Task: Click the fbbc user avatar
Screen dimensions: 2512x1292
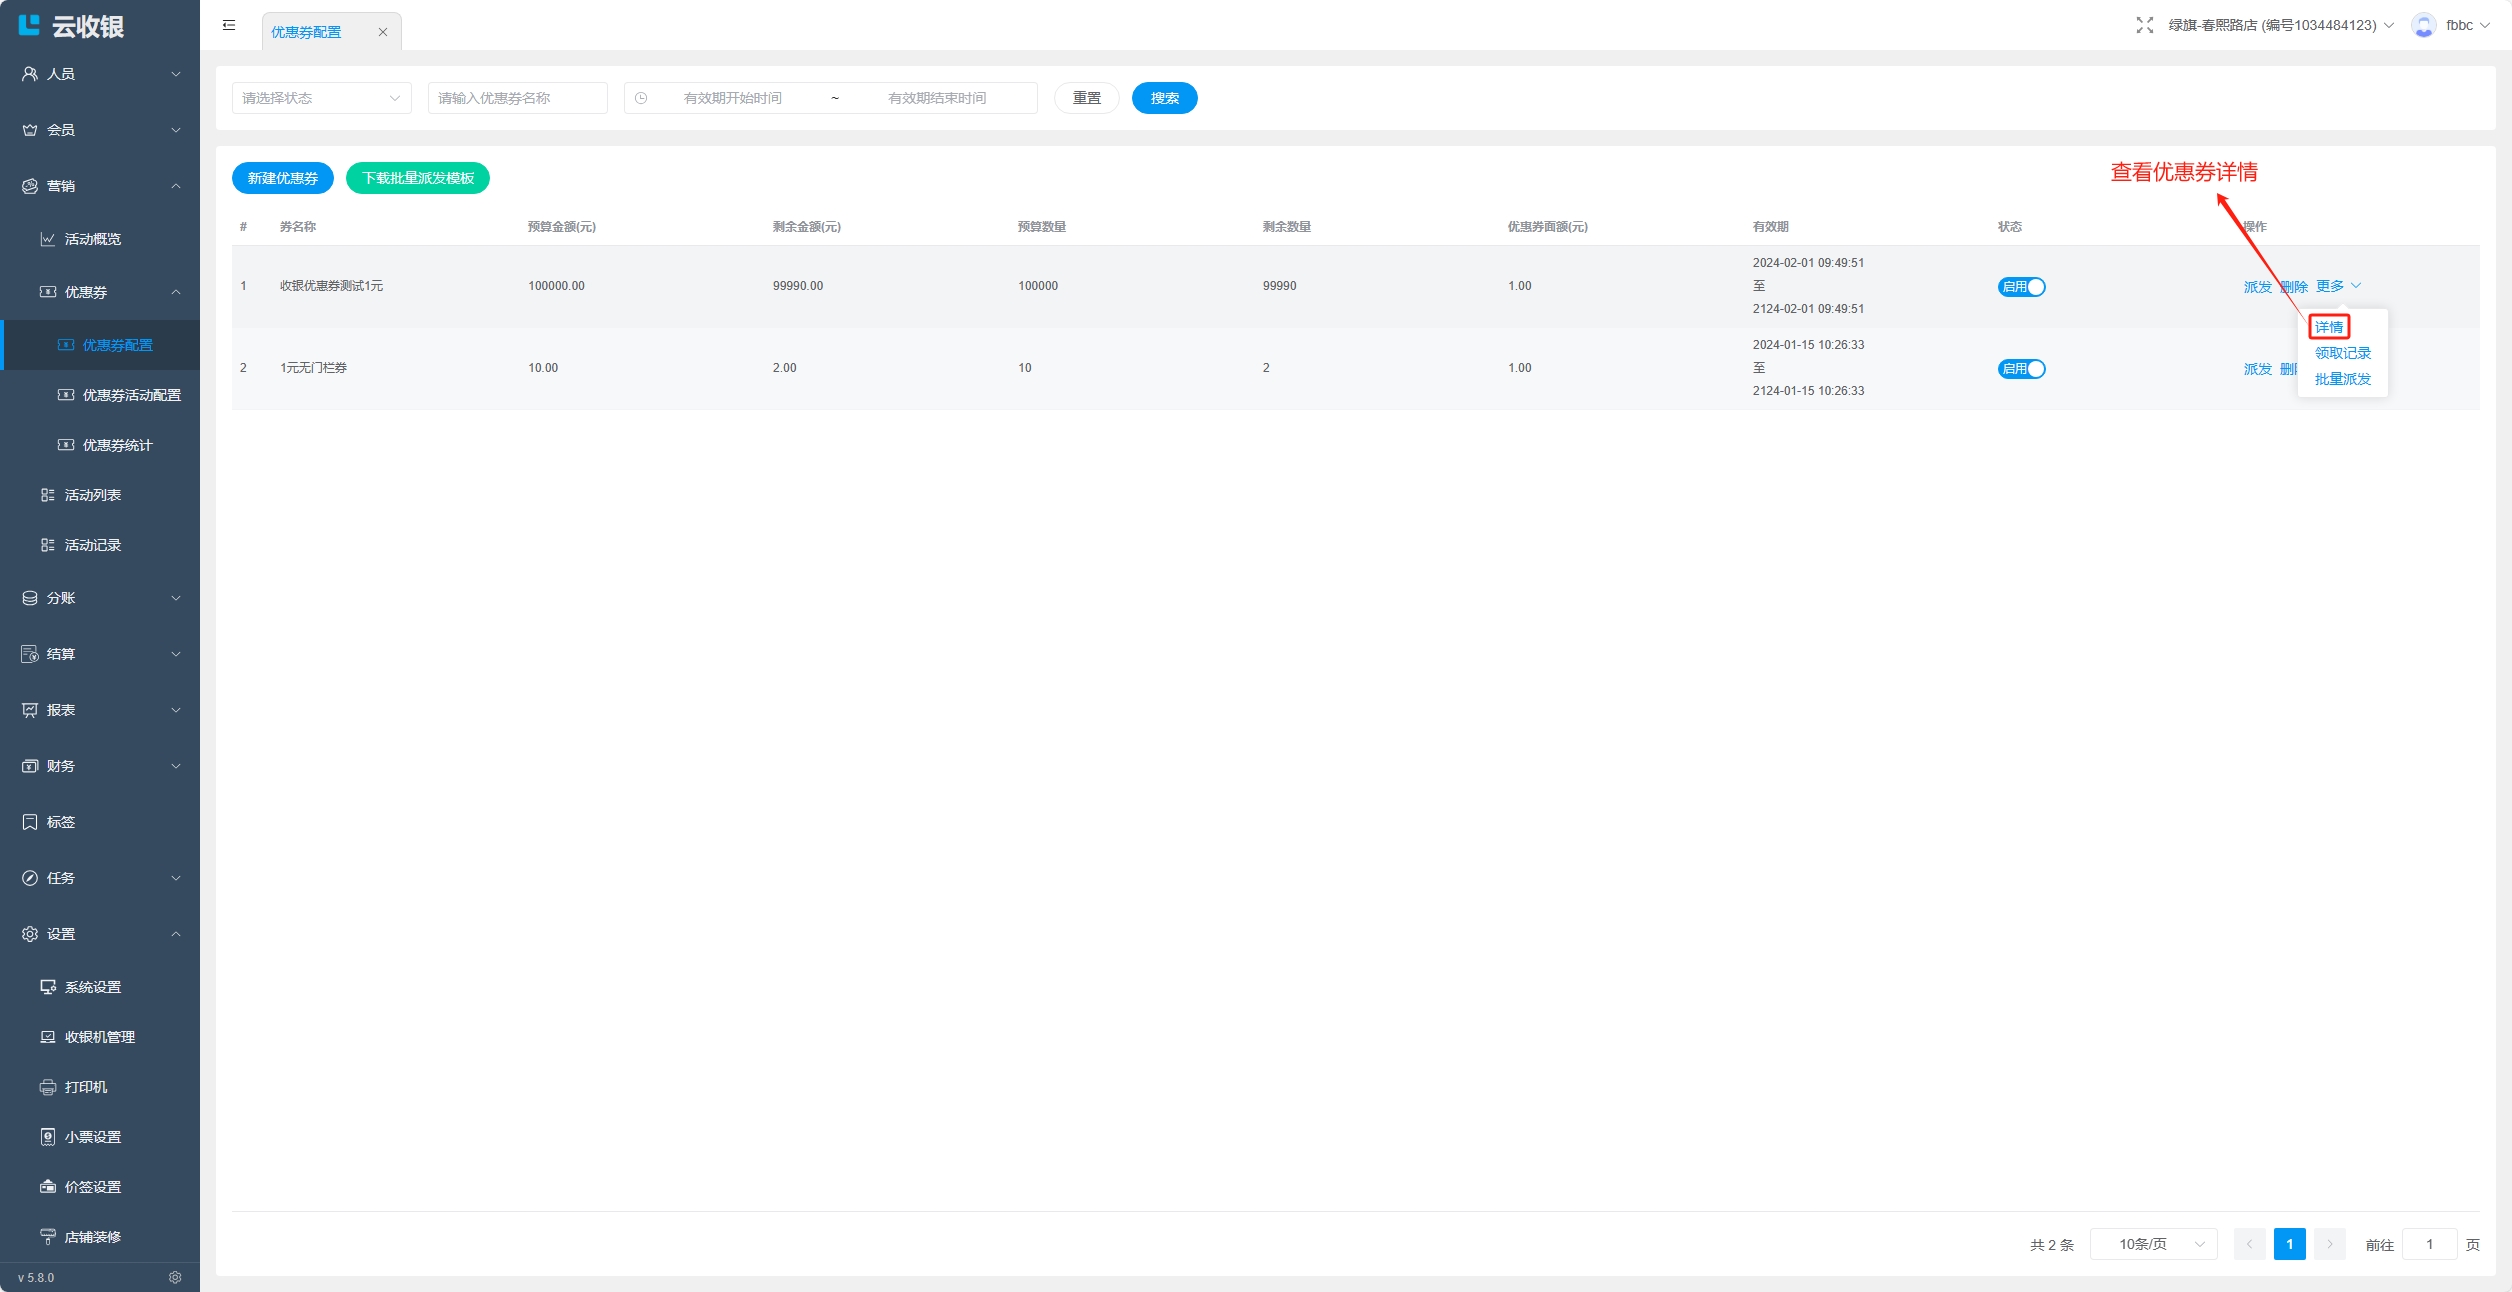Action: tap(2423, 25)
